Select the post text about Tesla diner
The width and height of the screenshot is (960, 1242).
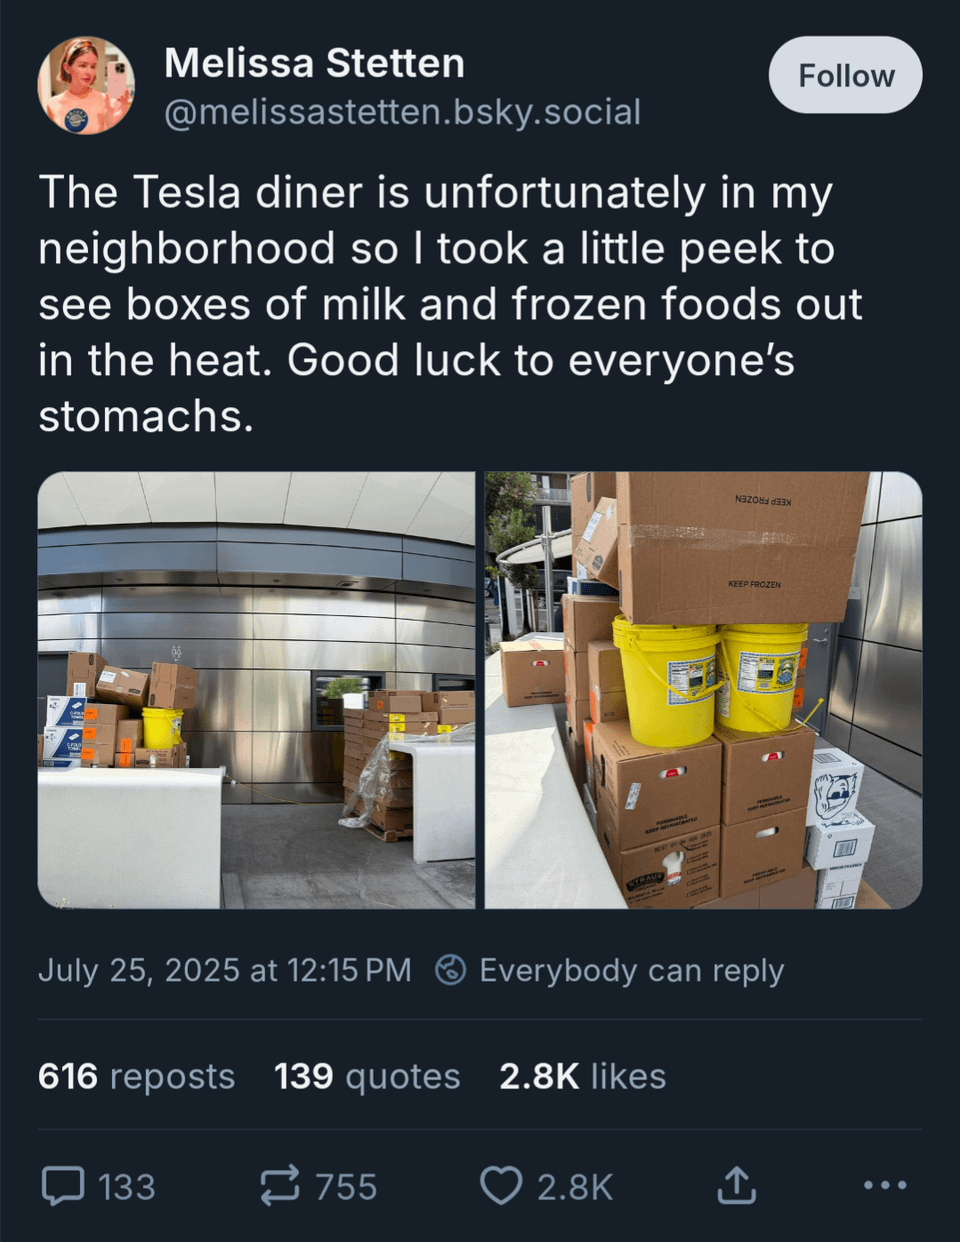450,304
